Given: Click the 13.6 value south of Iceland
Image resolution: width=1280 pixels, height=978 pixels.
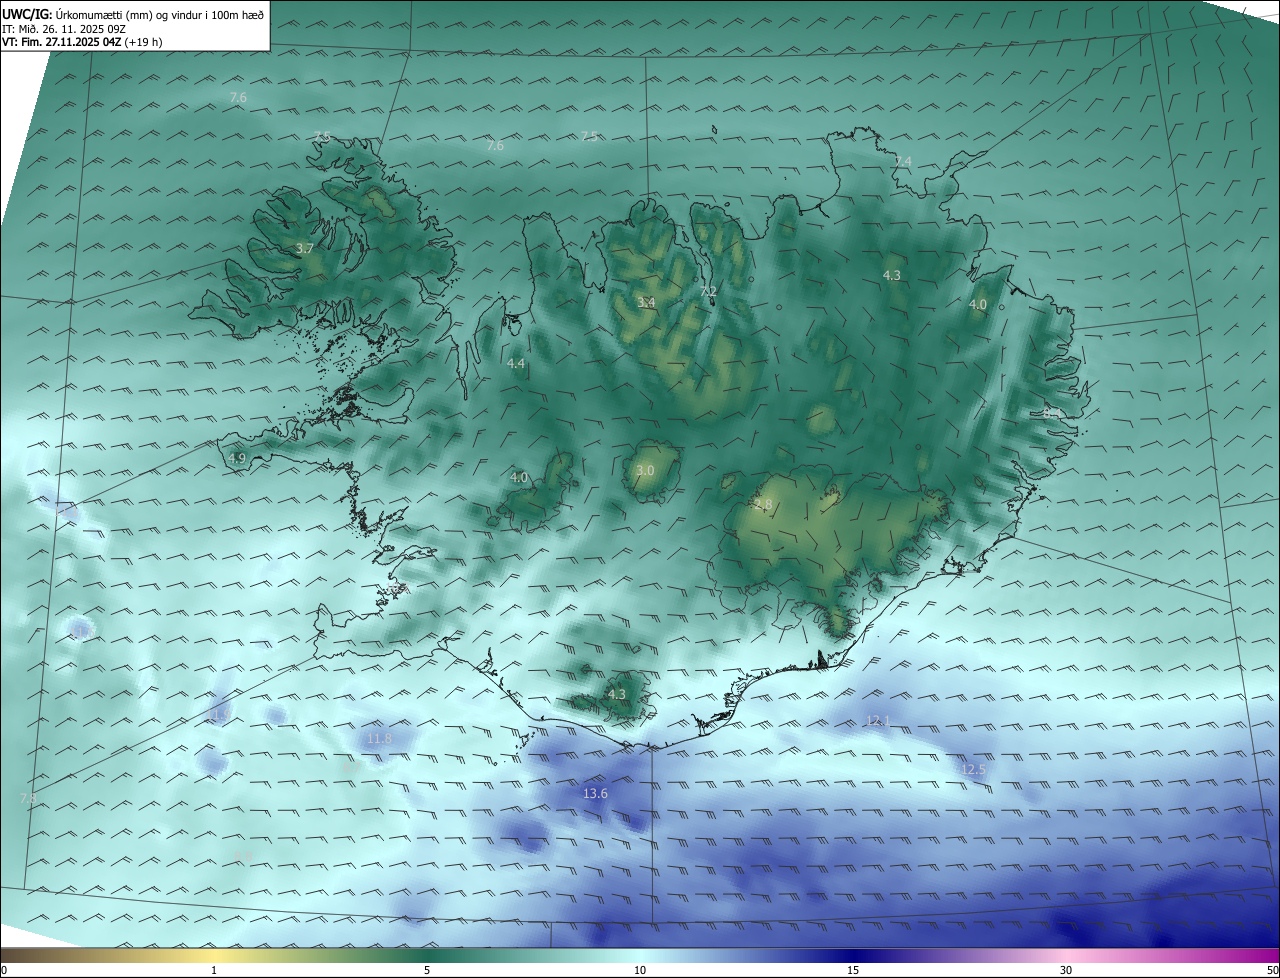Looking at the screenshot, I should [x=595, y=793].
